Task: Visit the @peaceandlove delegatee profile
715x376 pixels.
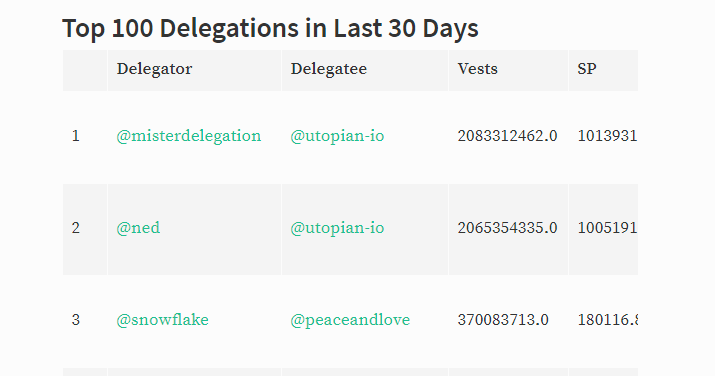Action: click(350, 320)
